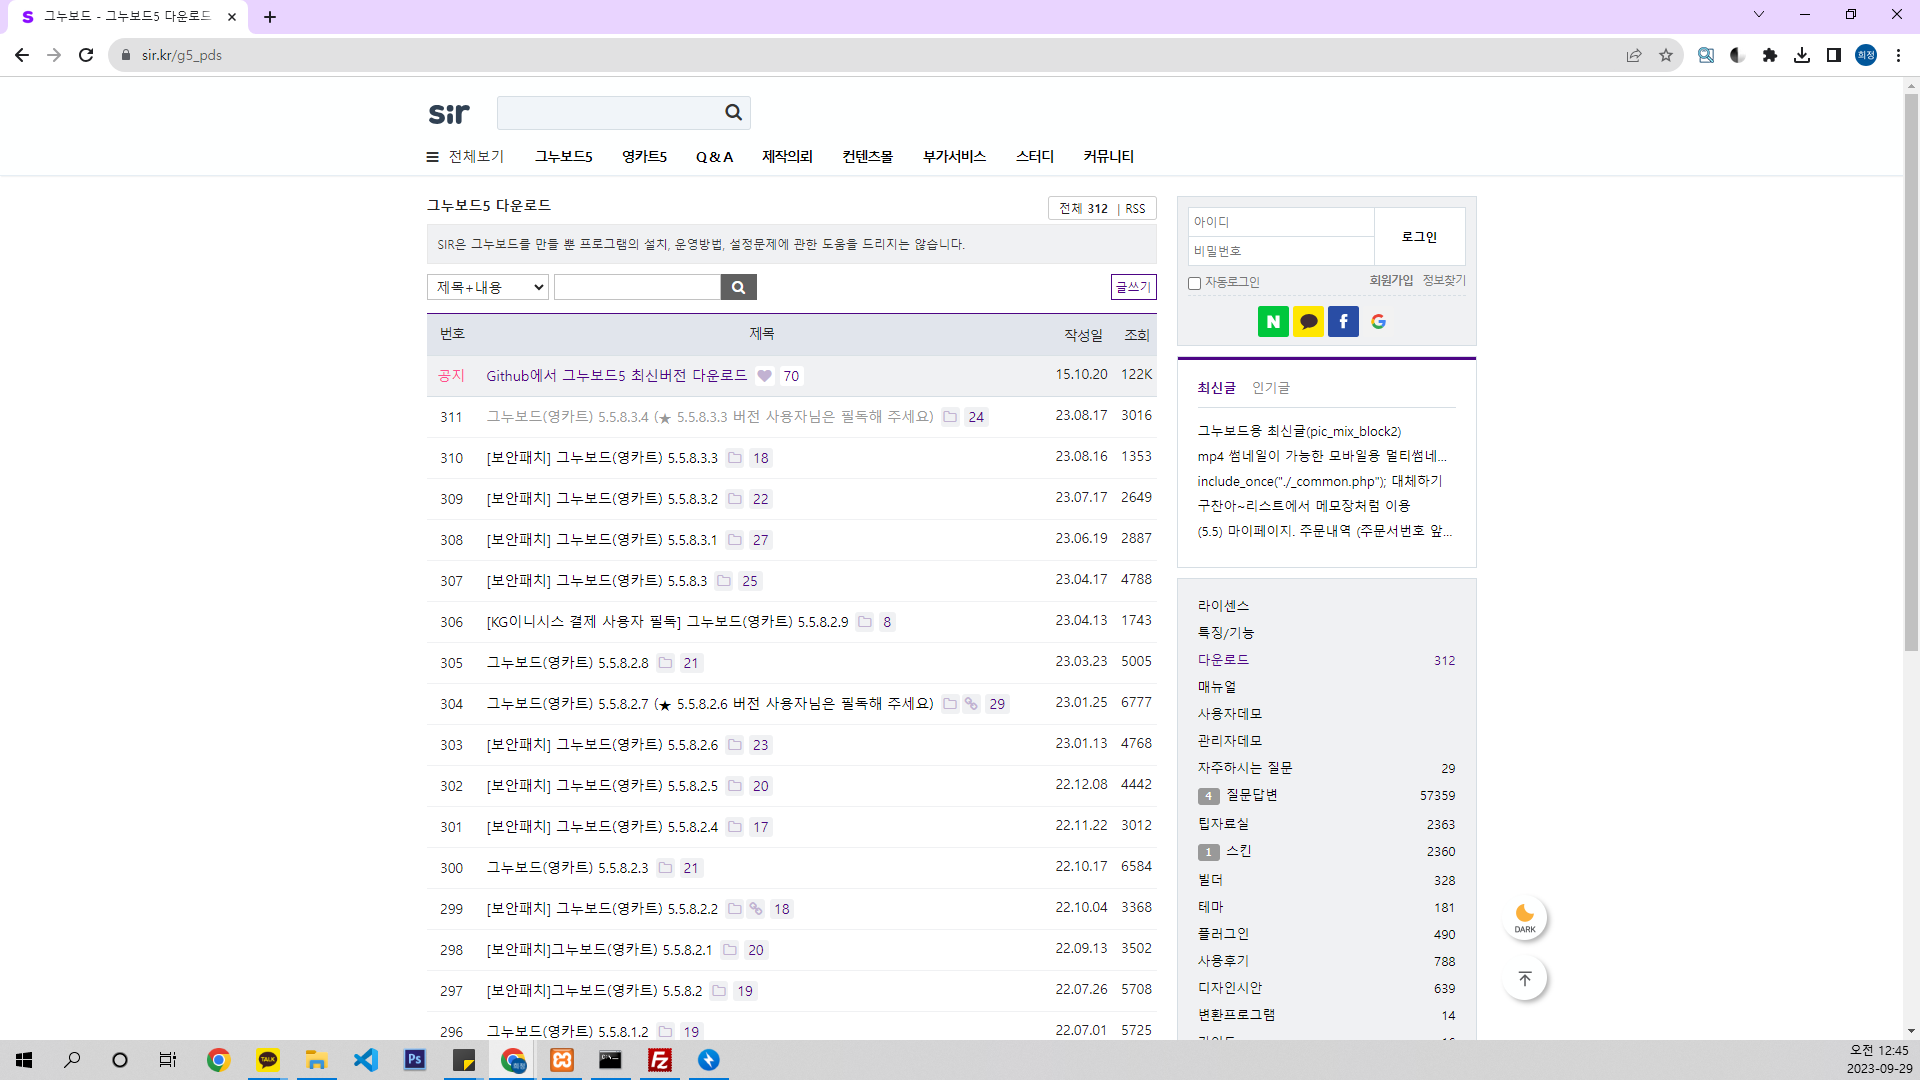Open the tab search chevron dropdown
Image resolution: width=1920 pixels, height=1080 pixels.
click(1759, 14)
